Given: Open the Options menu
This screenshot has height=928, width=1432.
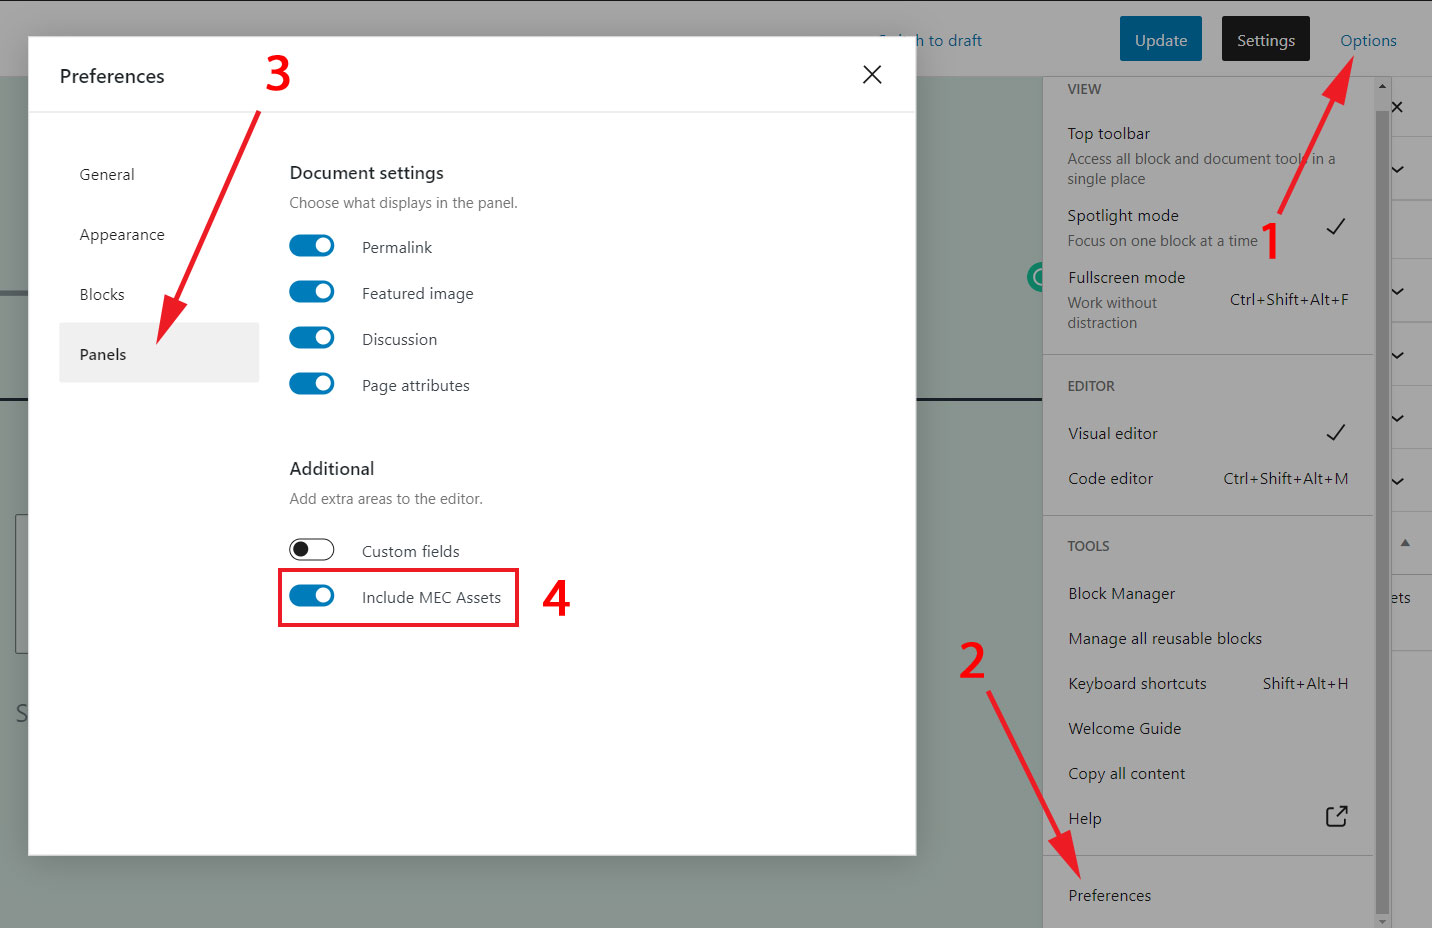Looking at the screenshot, I should click(1367, 40).
